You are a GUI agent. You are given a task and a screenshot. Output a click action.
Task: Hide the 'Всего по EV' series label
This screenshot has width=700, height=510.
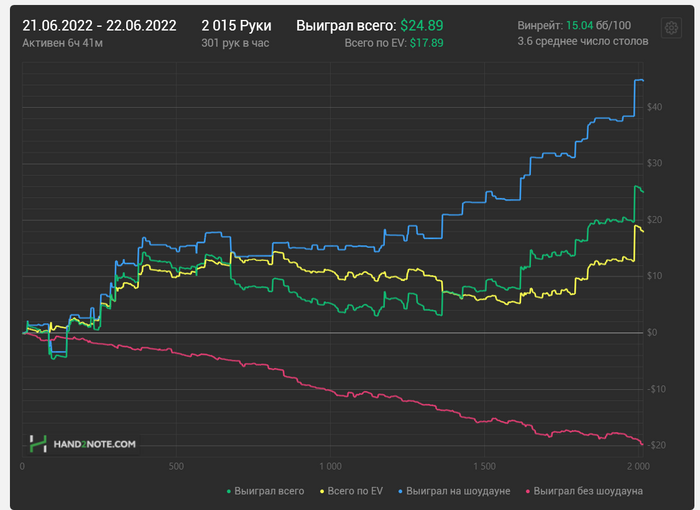pyautogui.click(x=355, y=491)
